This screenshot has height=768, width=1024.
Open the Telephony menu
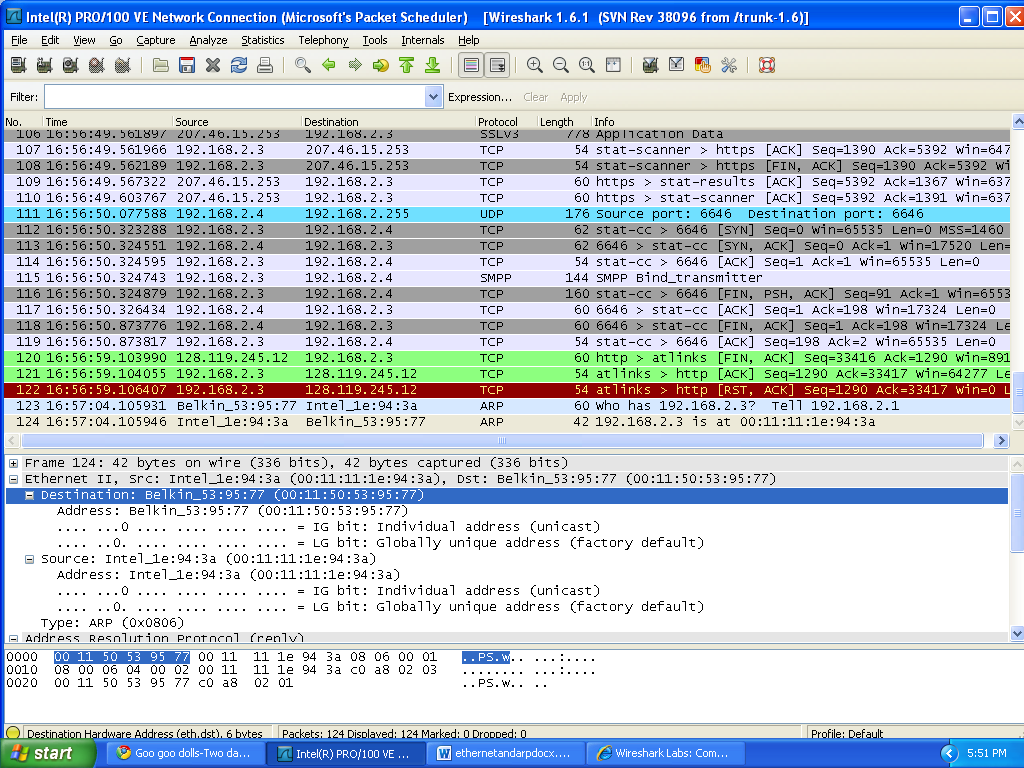coord(323,40)
